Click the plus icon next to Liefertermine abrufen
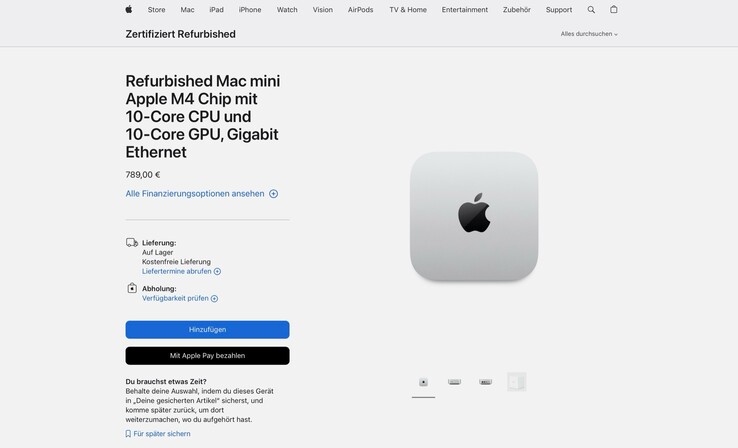The height and width of the screenshot is (448, 738). 217,272
